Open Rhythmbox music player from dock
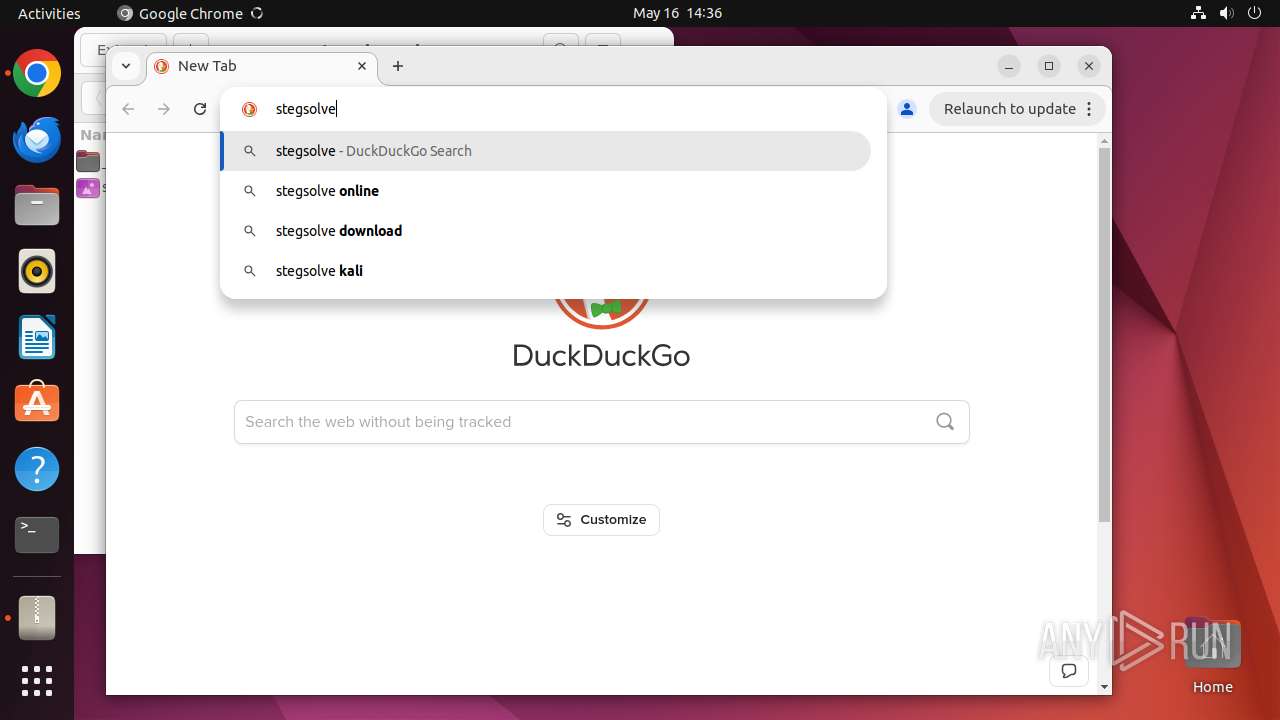 37,271
